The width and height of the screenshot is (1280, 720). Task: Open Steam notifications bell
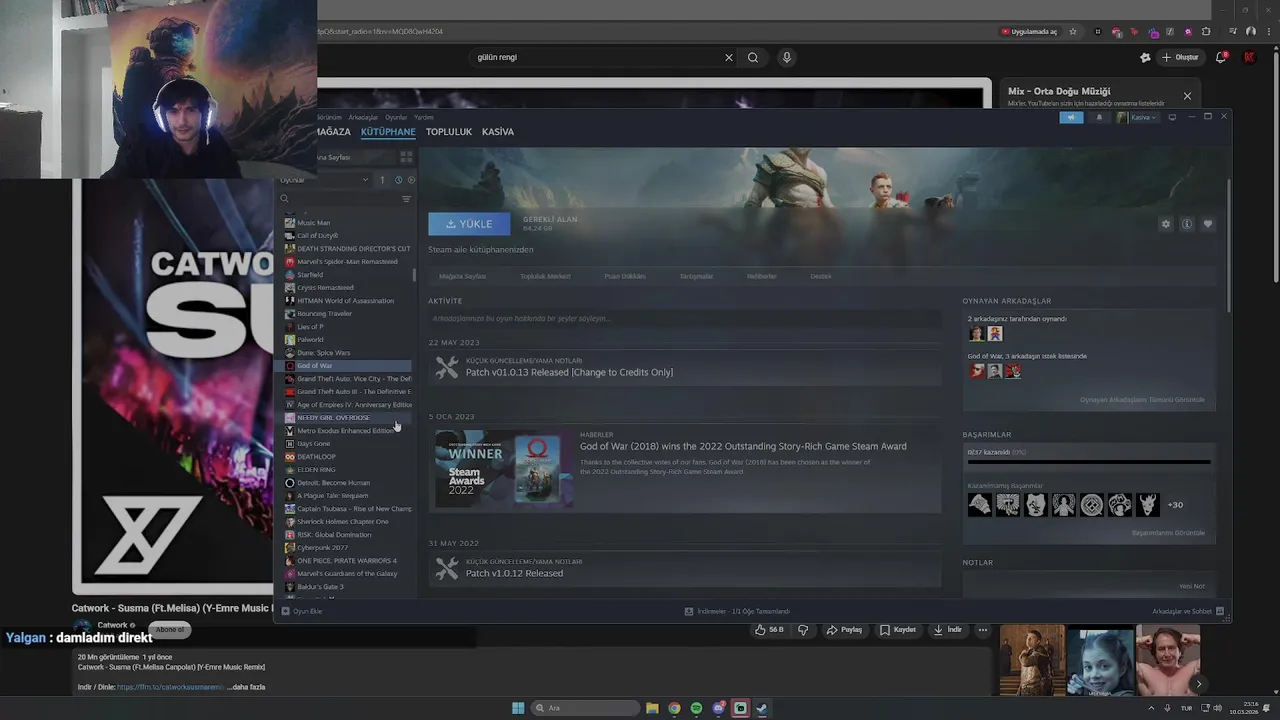1099,117
